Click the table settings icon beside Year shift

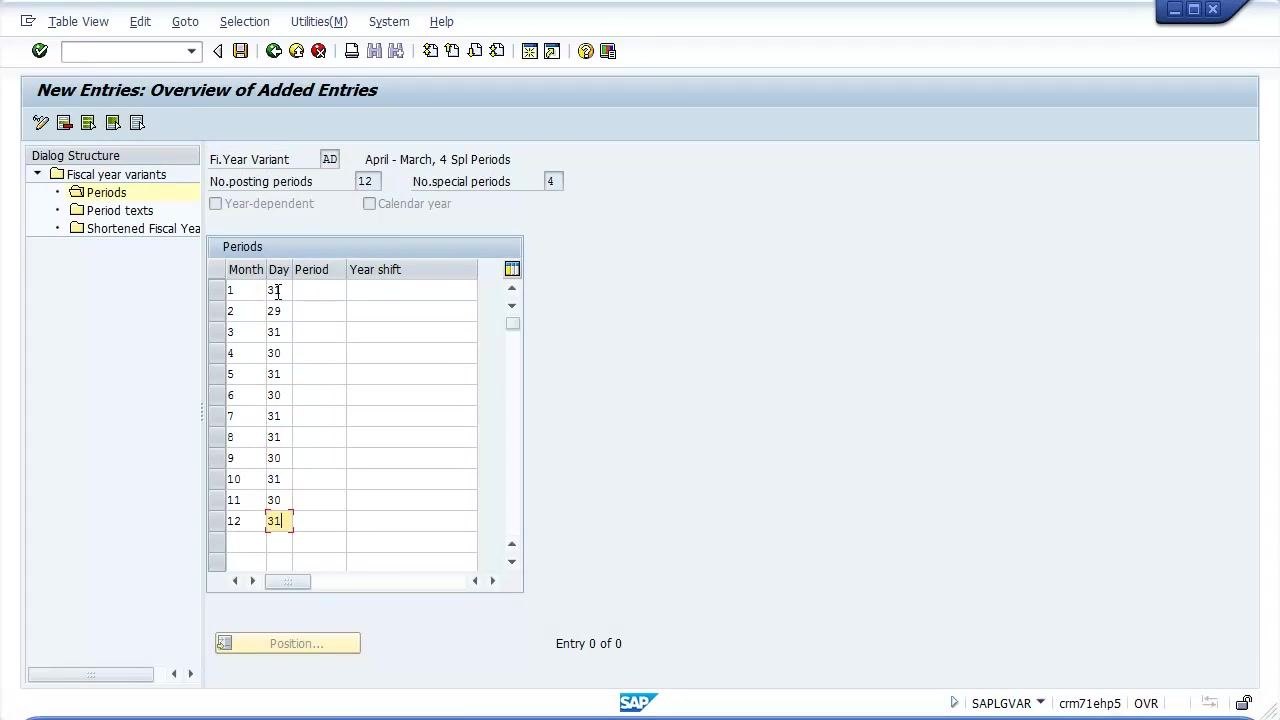point(512,269)
